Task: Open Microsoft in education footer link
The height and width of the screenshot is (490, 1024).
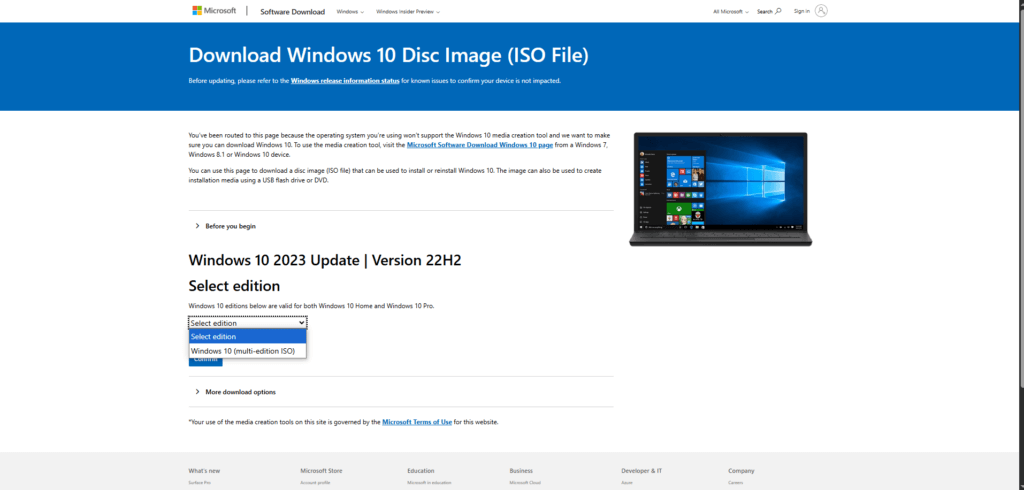Action: click(x=429, y=483)
